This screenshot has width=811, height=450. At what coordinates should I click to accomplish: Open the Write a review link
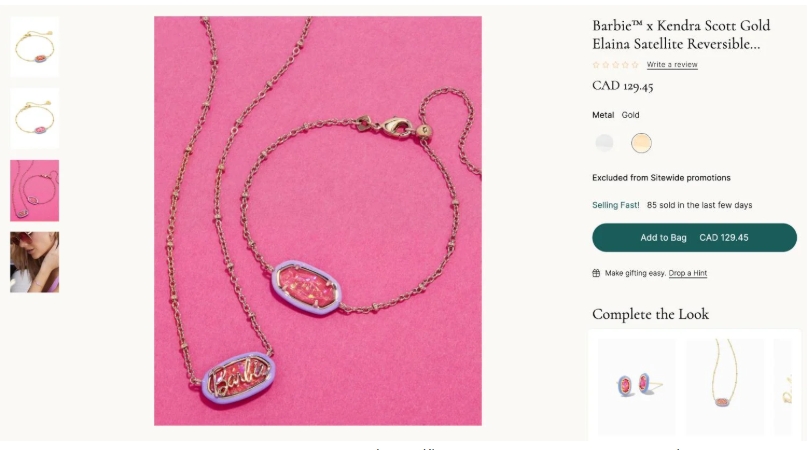pyautogui.click(x=672, y=65)
